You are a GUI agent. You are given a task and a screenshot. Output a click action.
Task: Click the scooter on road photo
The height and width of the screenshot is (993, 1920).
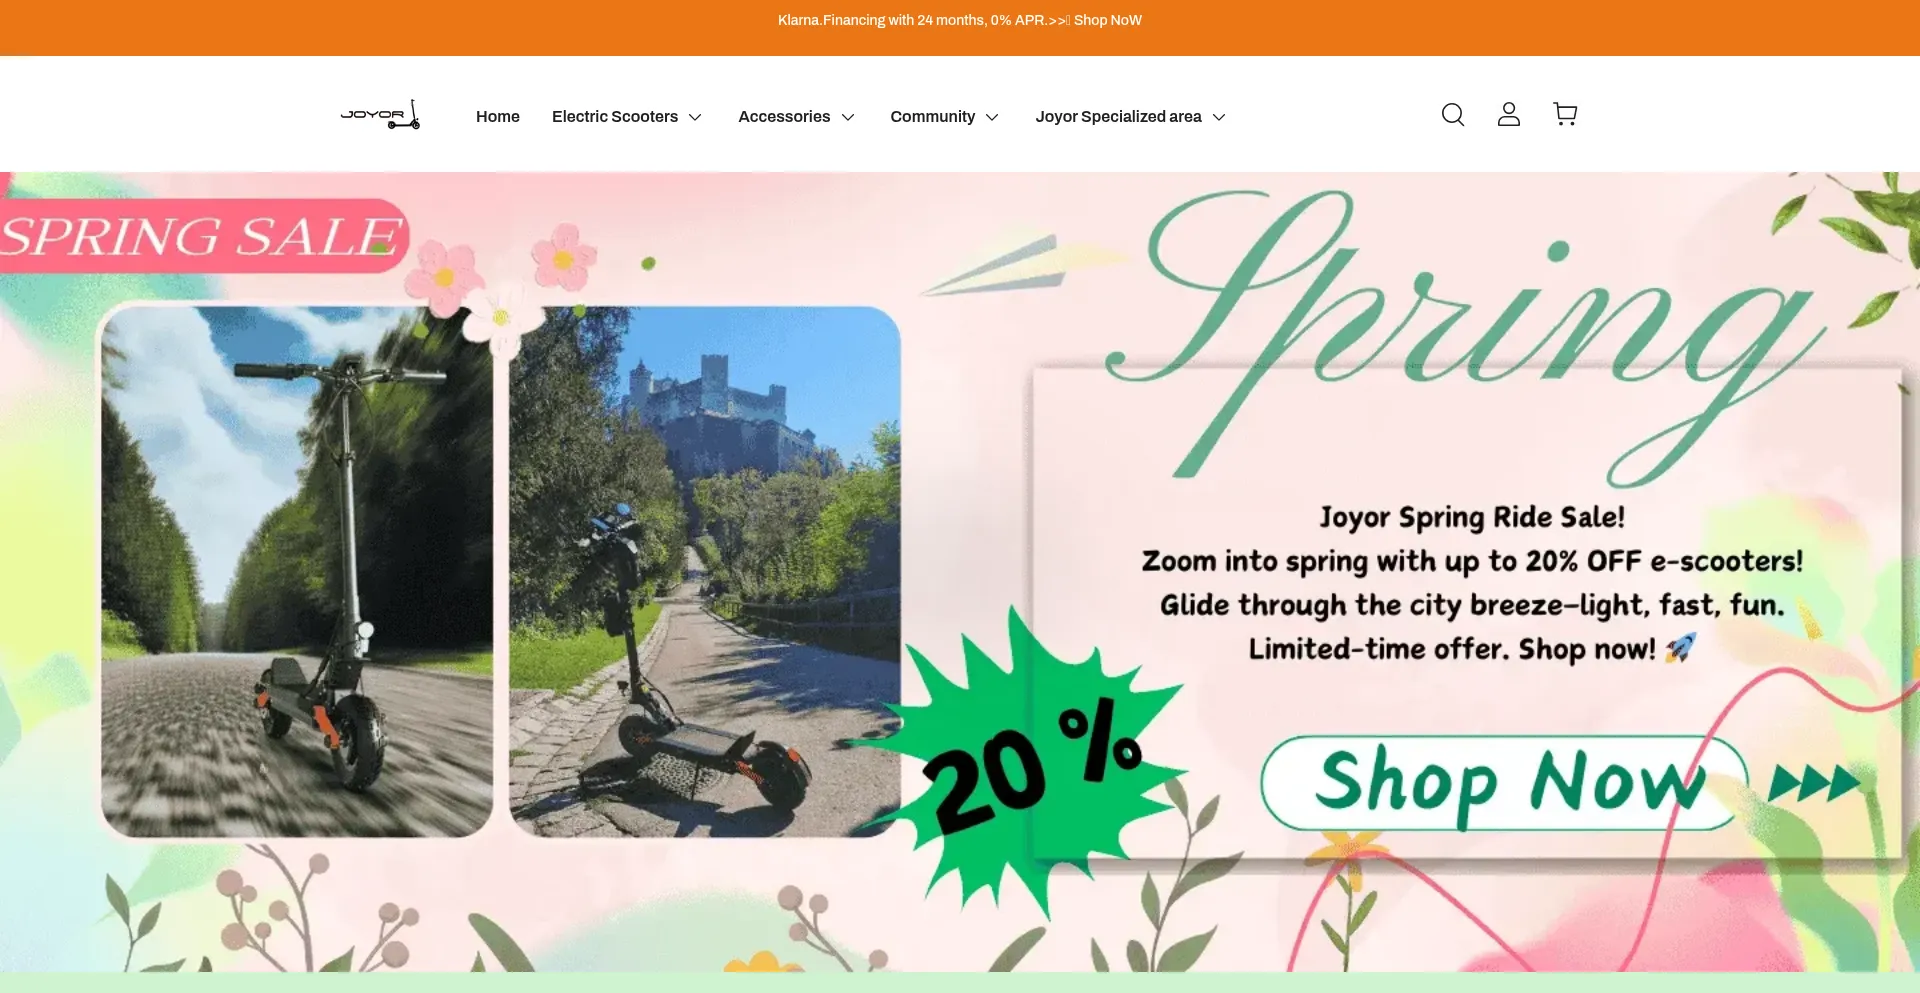297,571
